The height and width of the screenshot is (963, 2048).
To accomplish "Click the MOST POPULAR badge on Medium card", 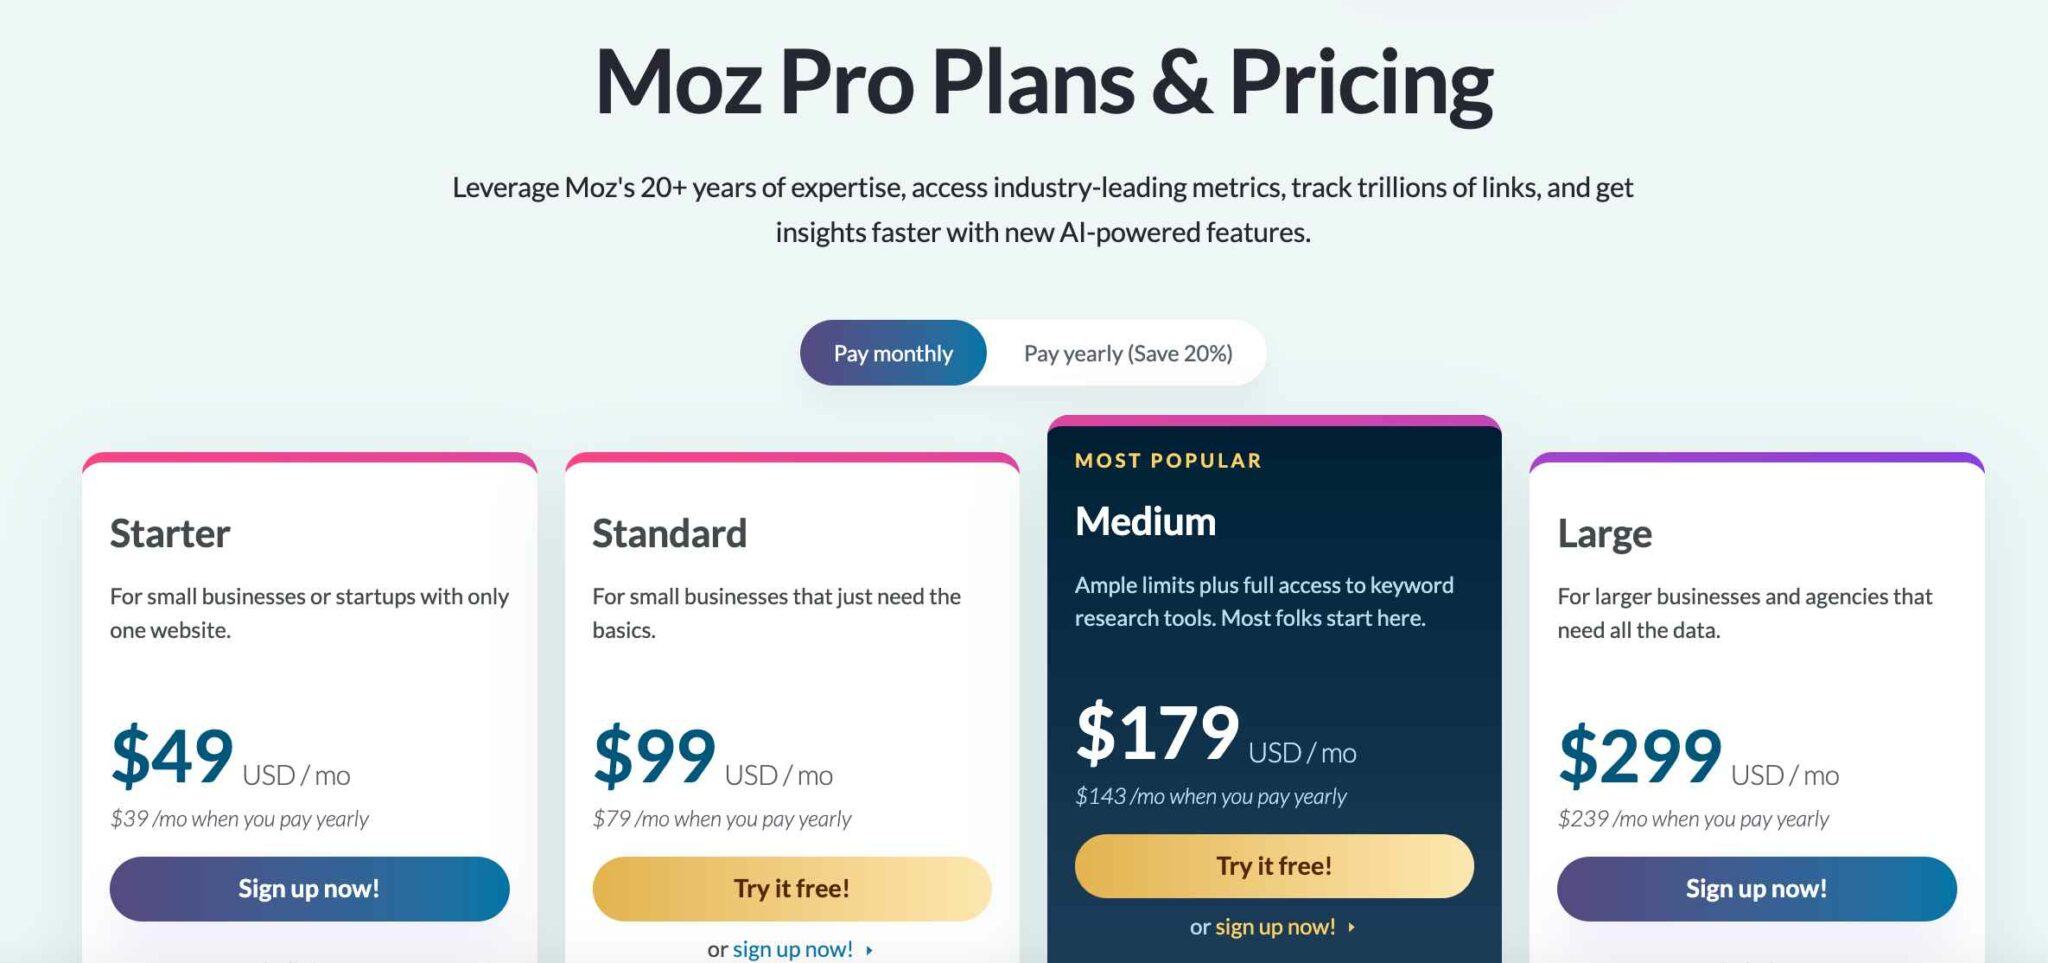I will (x=1166, y=460).
